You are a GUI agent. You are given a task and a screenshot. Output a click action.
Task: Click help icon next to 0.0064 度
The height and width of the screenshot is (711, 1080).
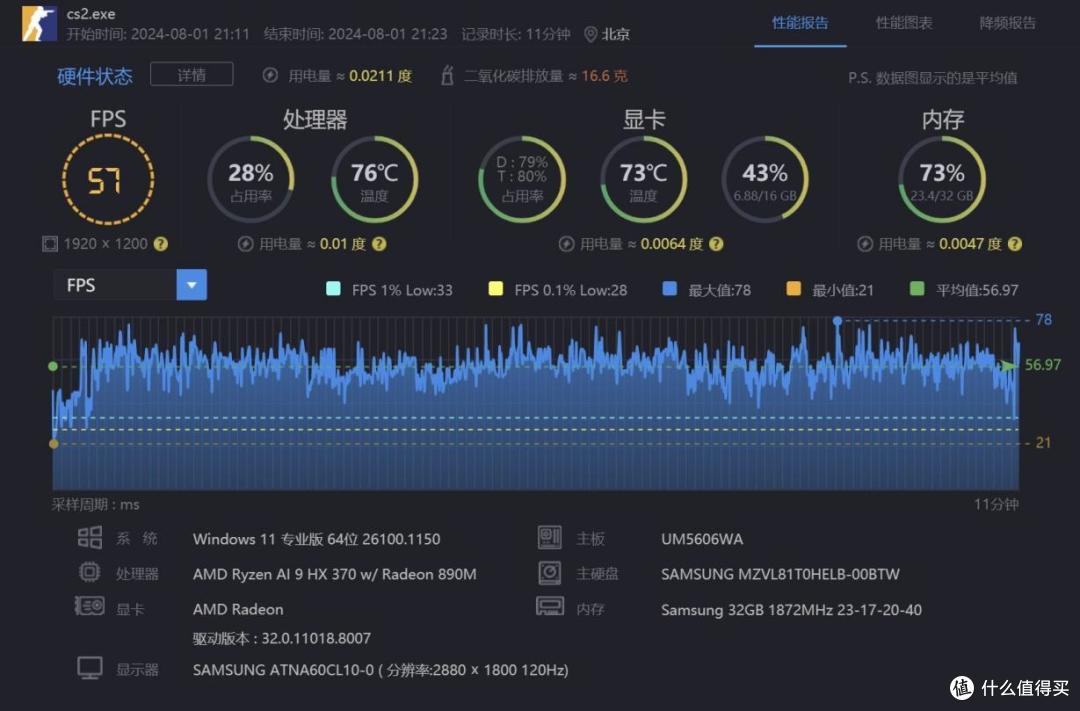[716, 244]
